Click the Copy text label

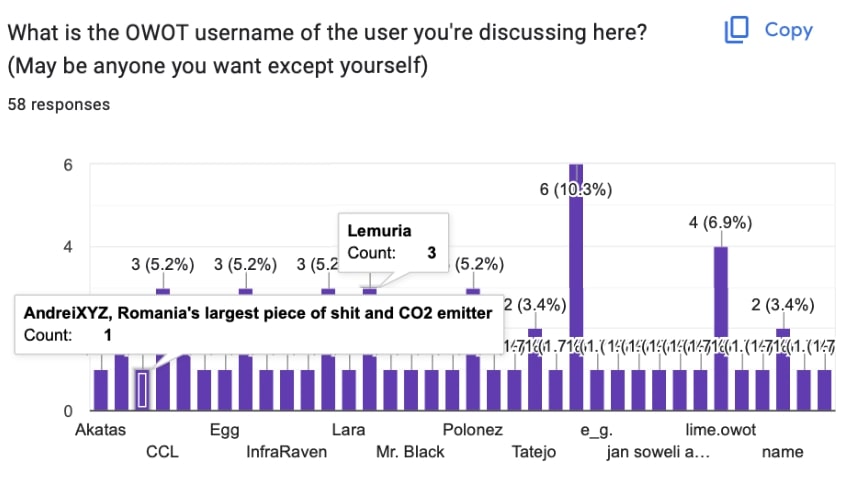[x=788, y=30]
